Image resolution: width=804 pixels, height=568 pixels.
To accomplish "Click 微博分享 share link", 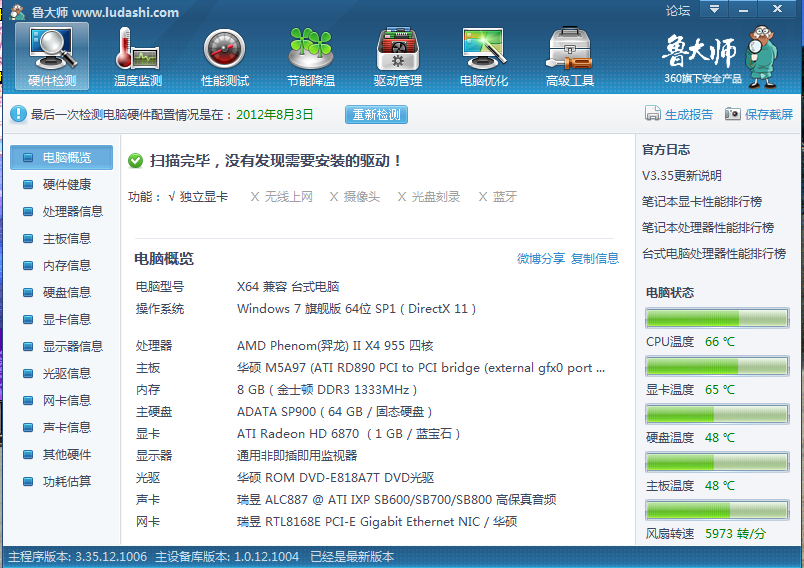I will click(x=541, y=258).
